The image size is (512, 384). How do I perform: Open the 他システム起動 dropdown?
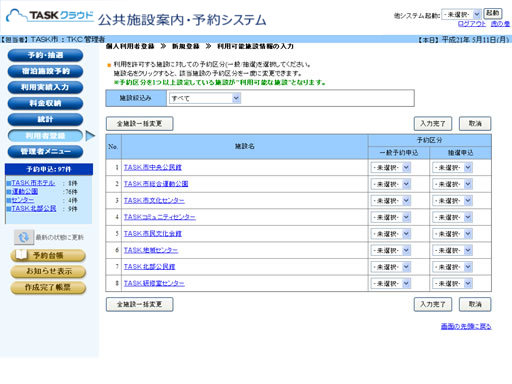pyautogui.click(x=461, y=14)
